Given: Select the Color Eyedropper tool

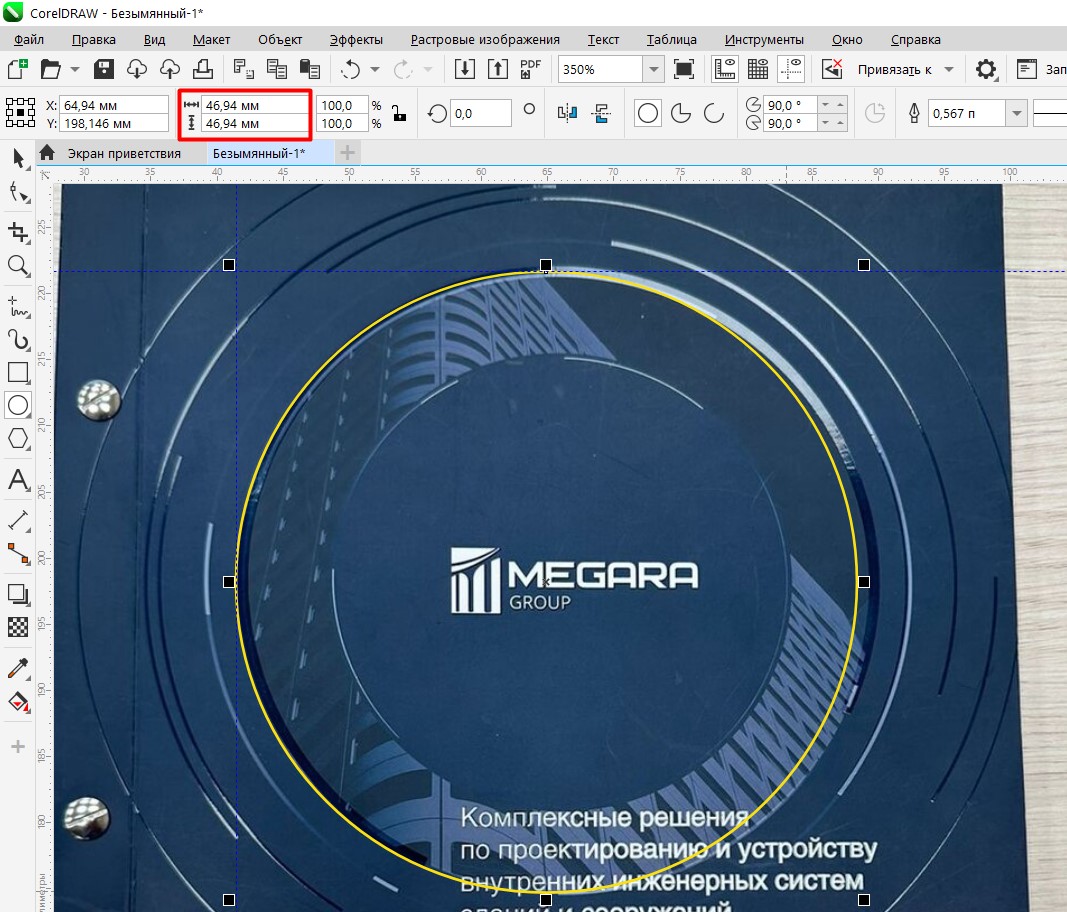Looking at the screenshot, I should click(18, 668).
